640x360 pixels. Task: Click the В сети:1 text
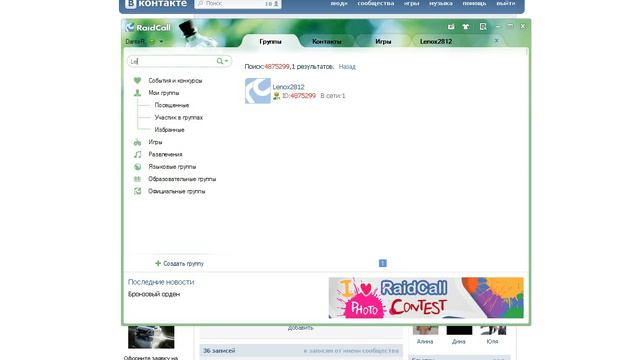click(333, 96)
